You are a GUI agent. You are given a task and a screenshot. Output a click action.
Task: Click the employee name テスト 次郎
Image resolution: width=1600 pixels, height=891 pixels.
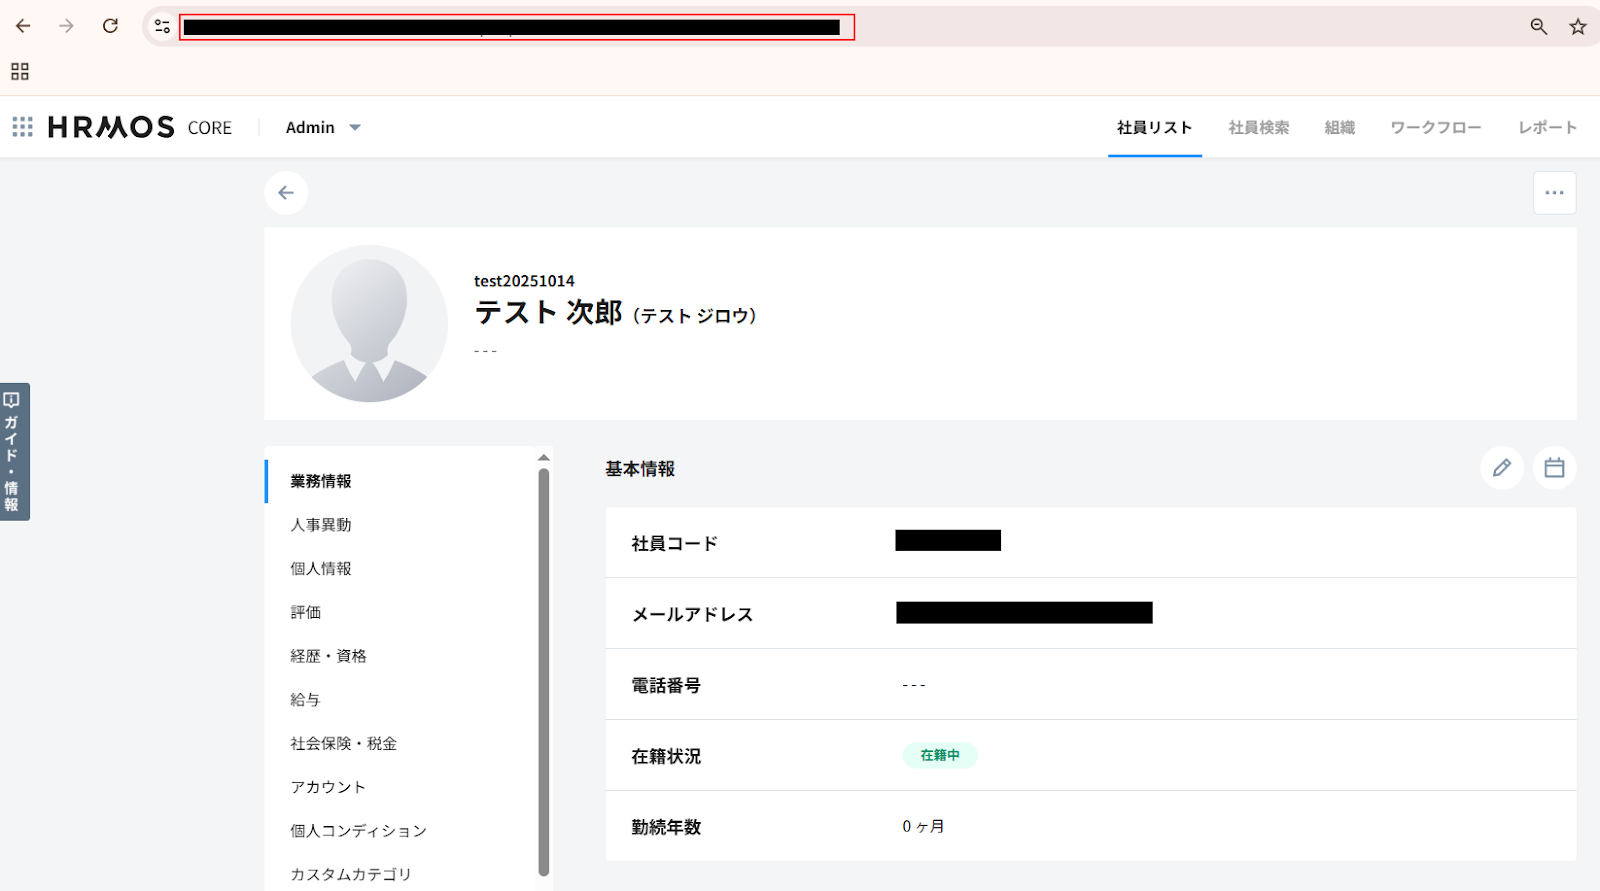(548, 313)
